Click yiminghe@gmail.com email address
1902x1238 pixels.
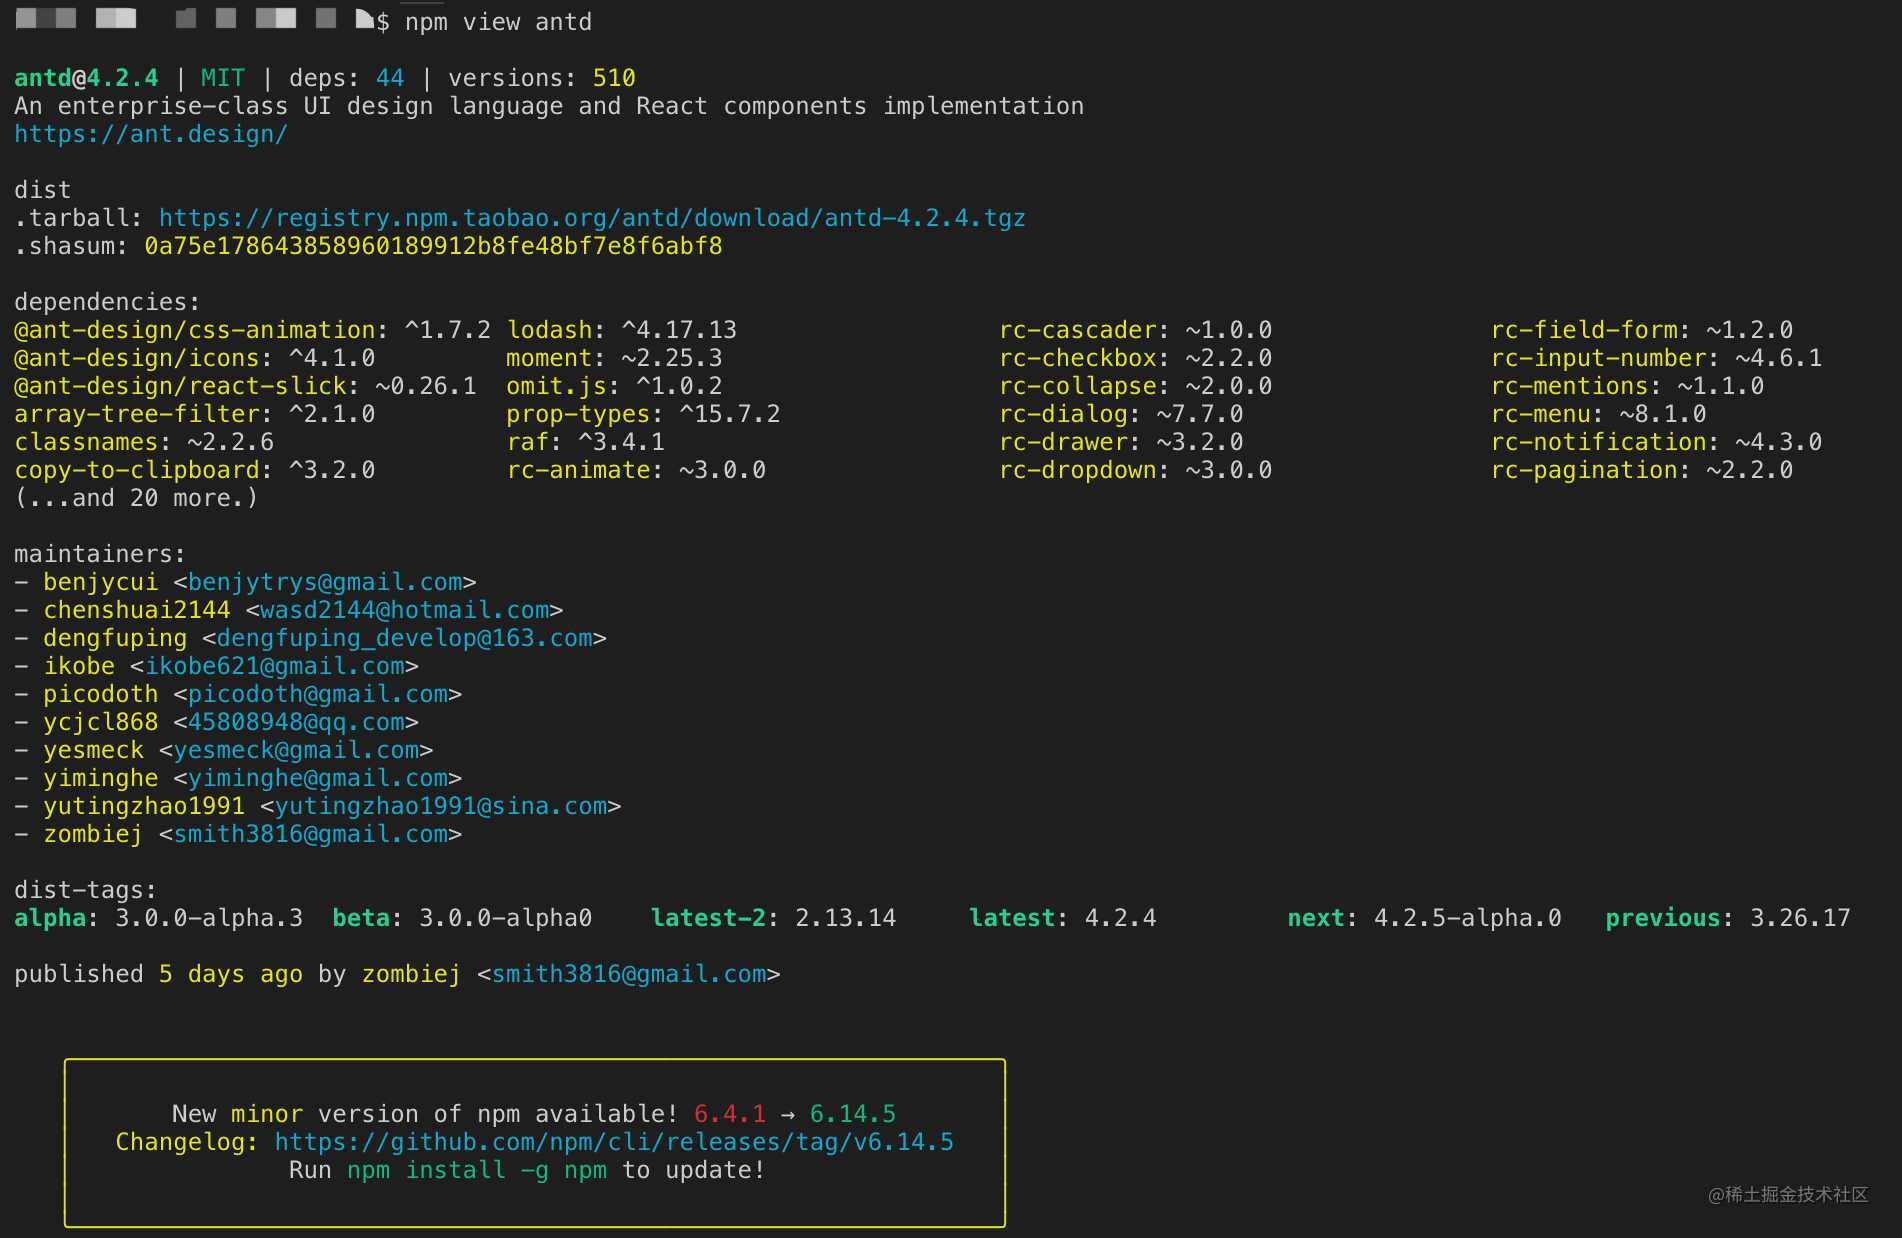[318, 778]
